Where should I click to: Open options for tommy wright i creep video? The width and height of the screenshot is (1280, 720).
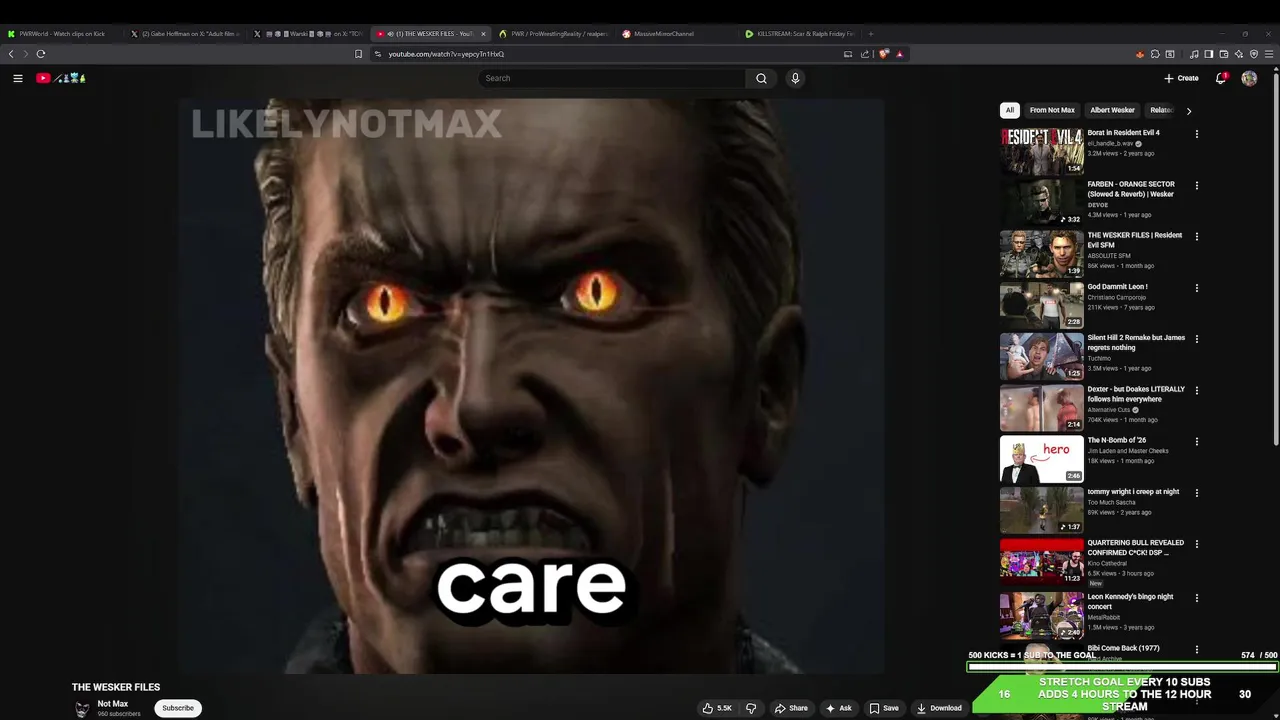click(1196, 493)
